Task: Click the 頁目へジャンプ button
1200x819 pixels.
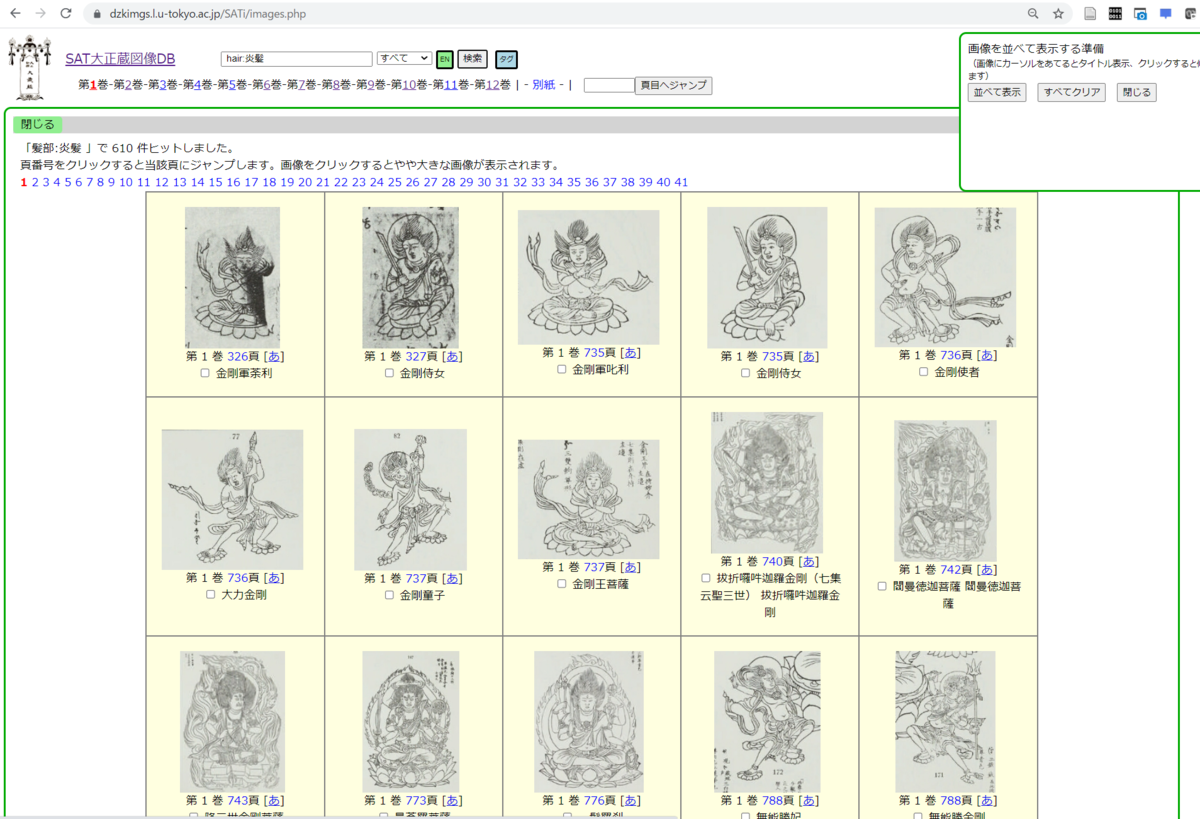Action: pyautogui.click(x=673, y=86)
